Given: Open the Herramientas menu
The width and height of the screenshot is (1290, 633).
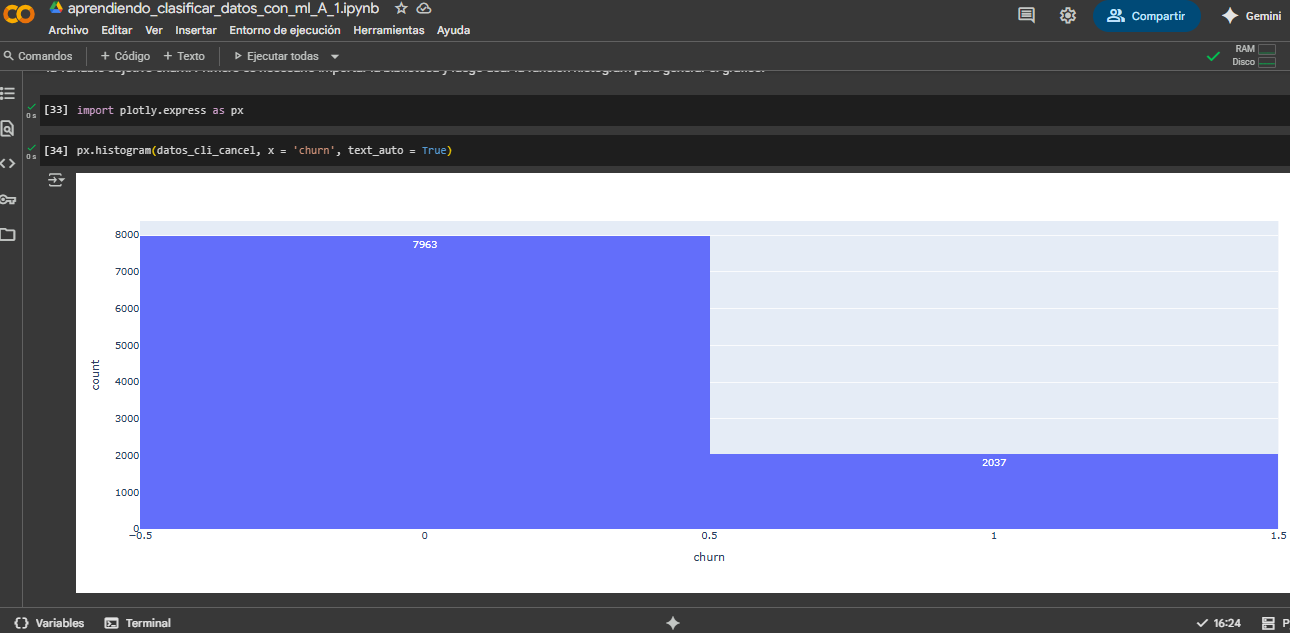Looking at the screenshot, I should coord(389,30).
